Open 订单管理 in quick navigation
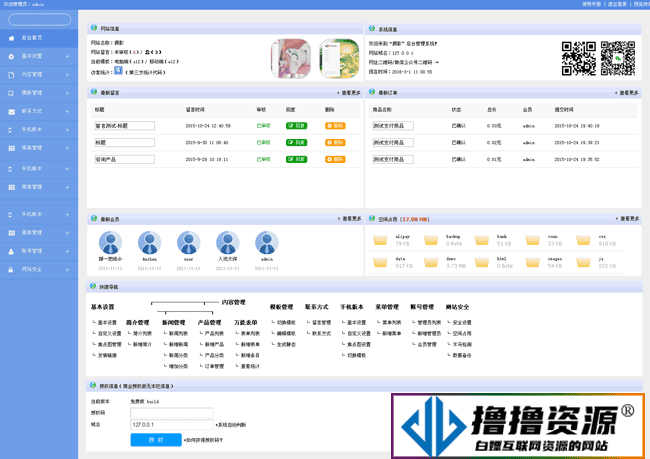This screenshot has height=459, width=650. click(214, 366)
